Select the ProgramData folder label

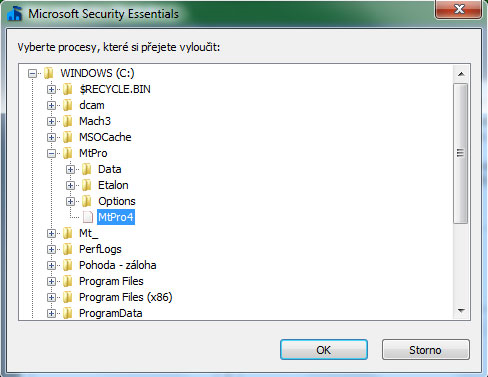point(111,313)
